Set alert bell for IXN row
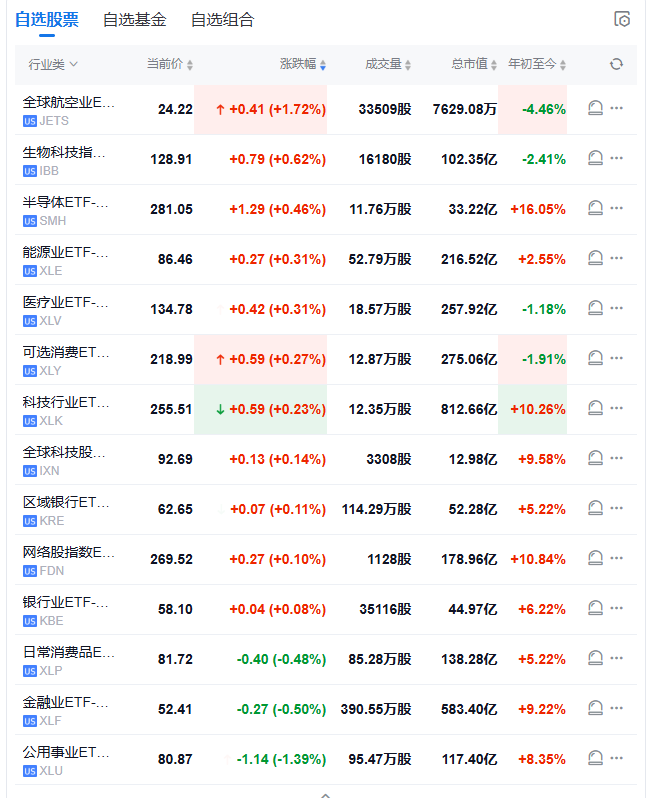647x798 pixels. click(x=596, y=458)
